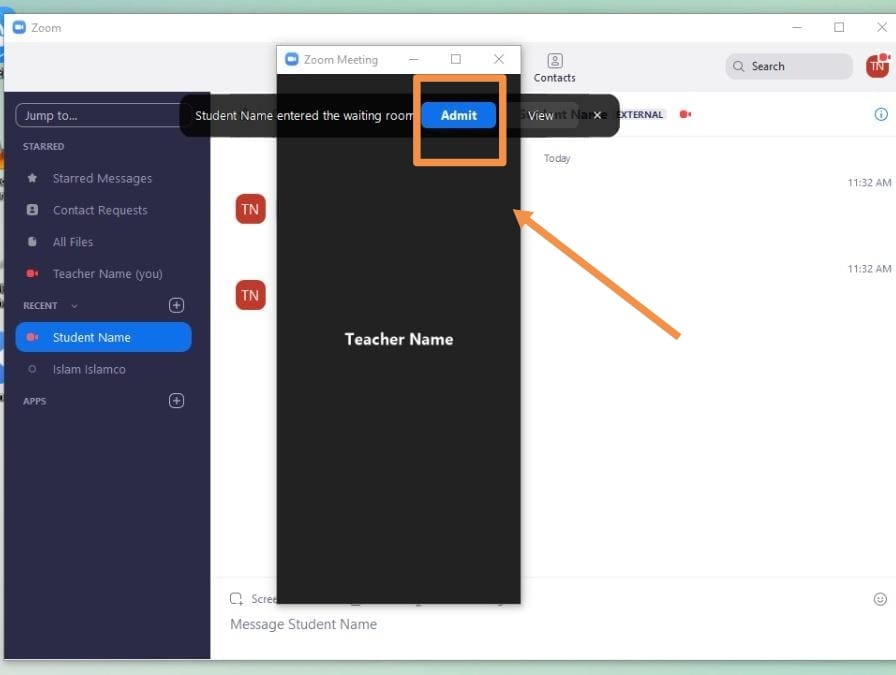
Task: Open the Contacts tab
Action: coord(554,68)
